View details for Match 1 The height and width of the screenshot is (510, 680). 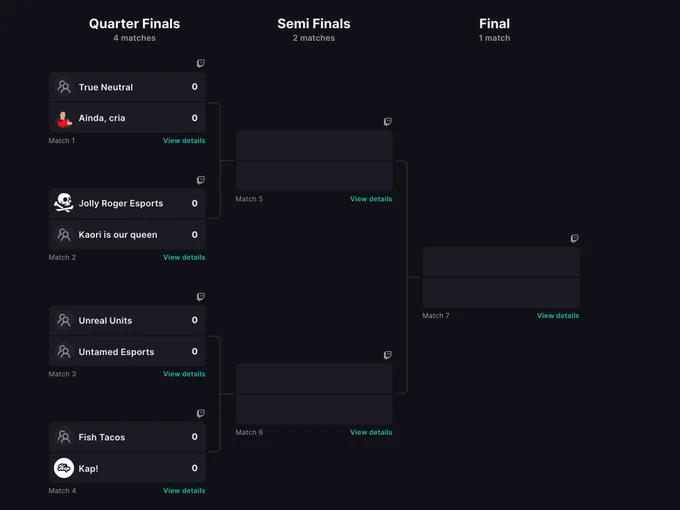pyautogui.click(x=184, y=141)
